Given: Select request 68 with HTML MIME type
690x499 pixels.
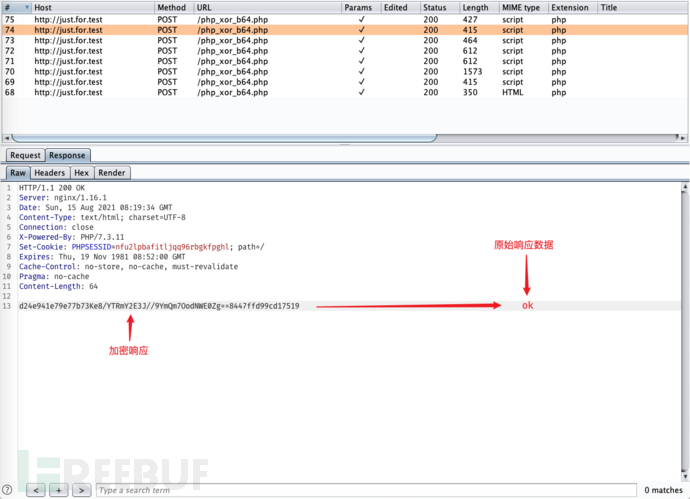Looking at the screenshot, I should tap(200, 92).
